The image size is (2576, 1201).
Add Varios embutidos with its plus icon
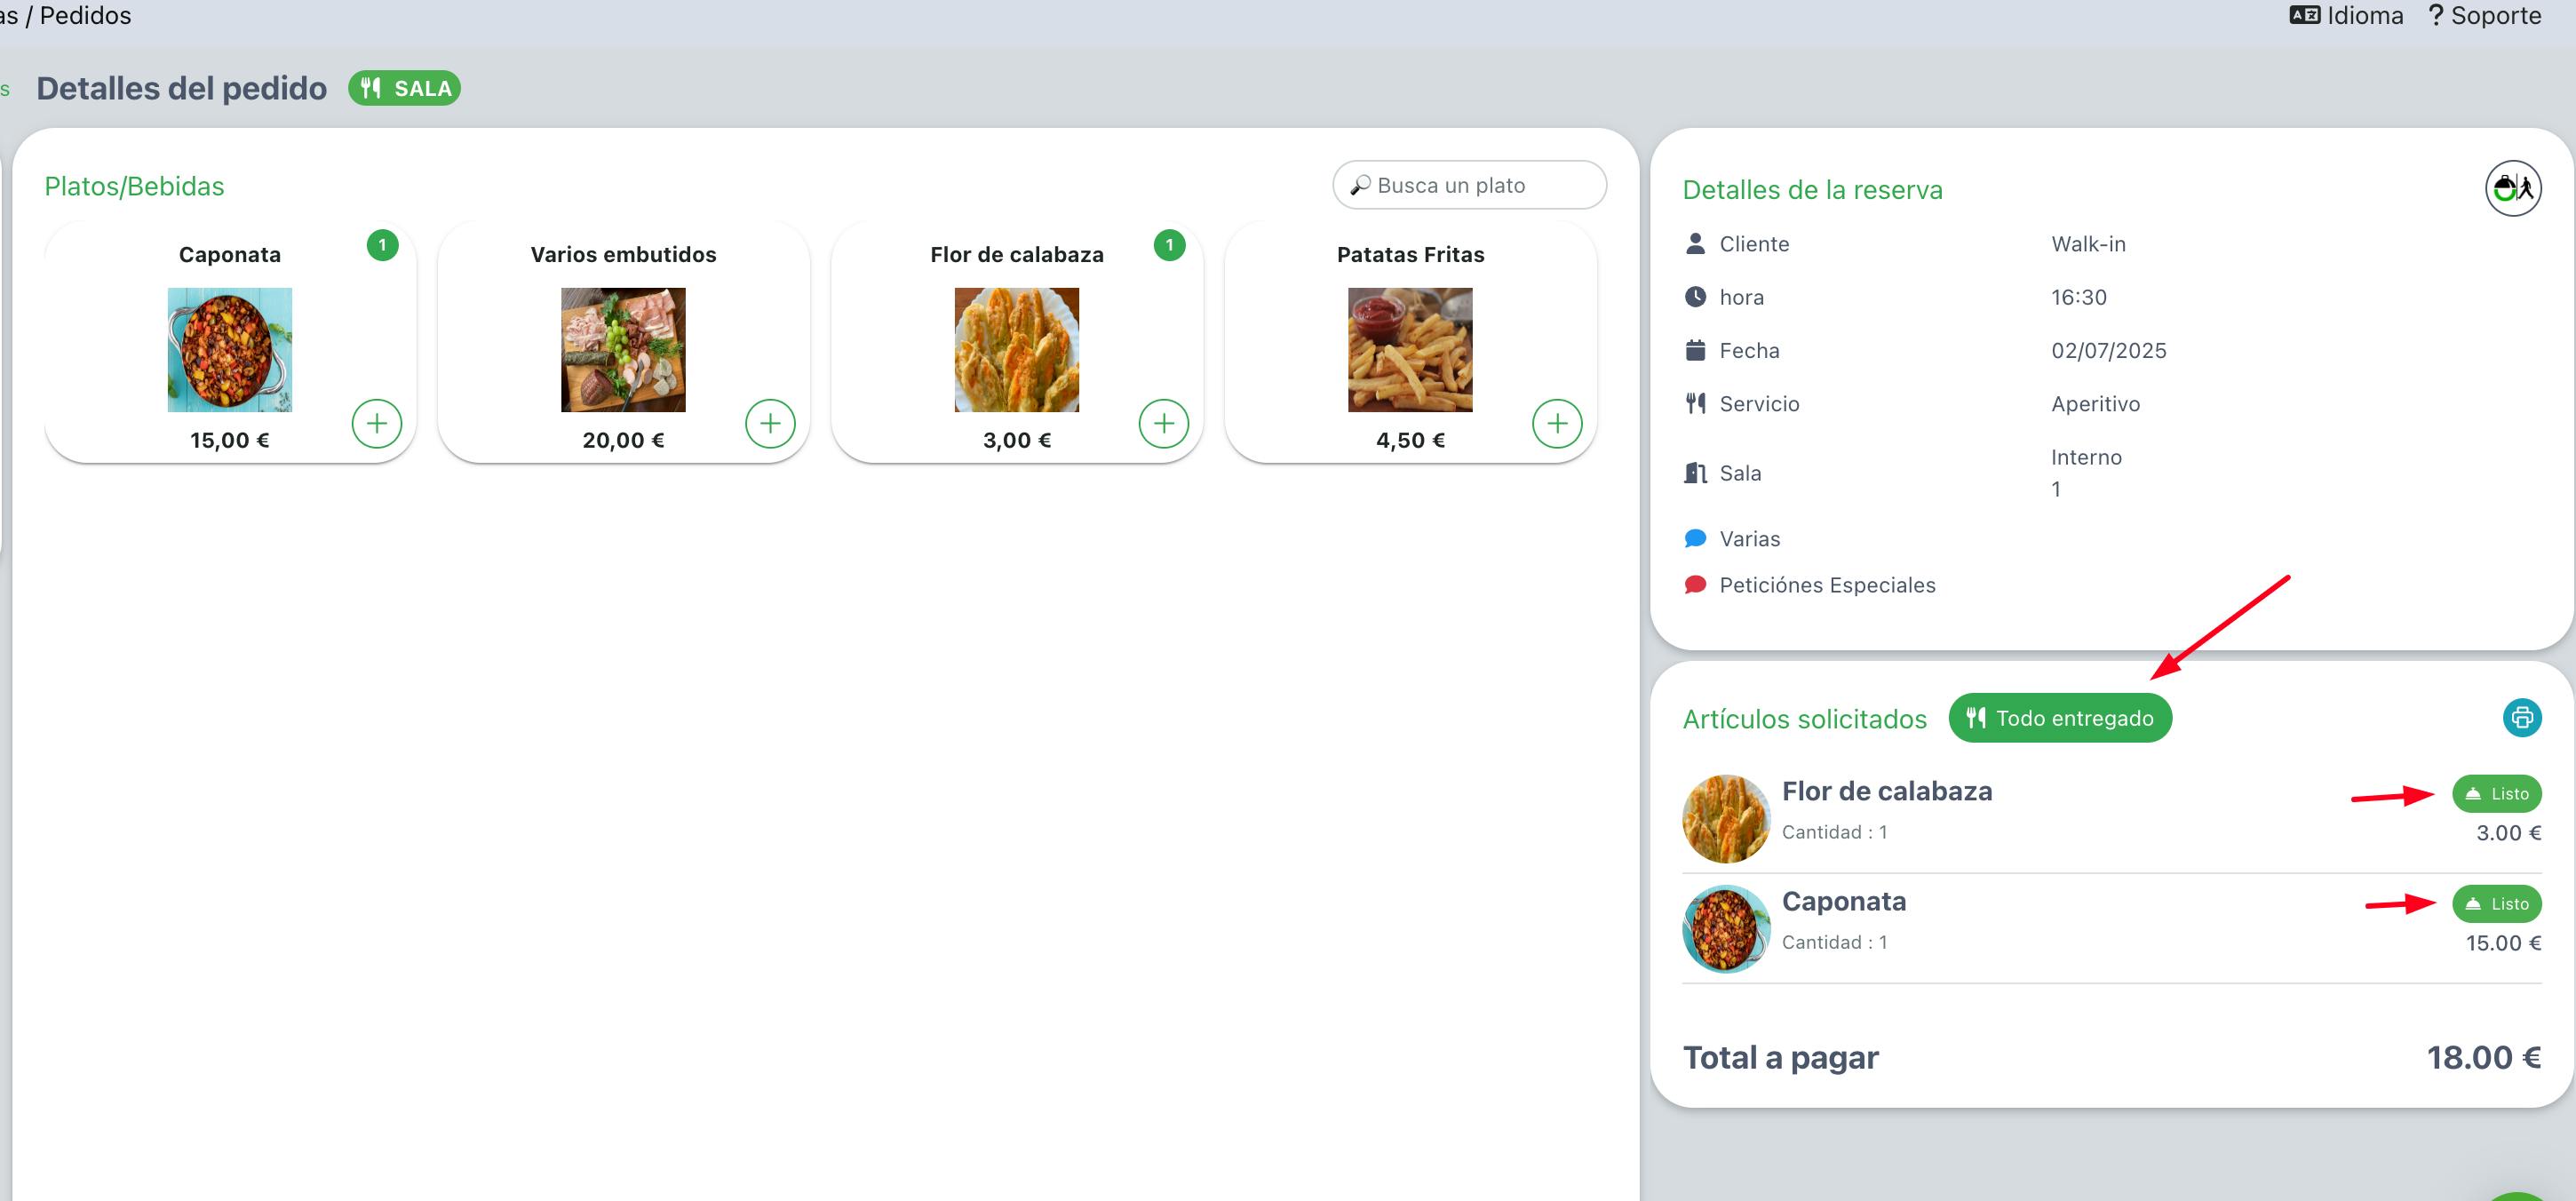770,424
